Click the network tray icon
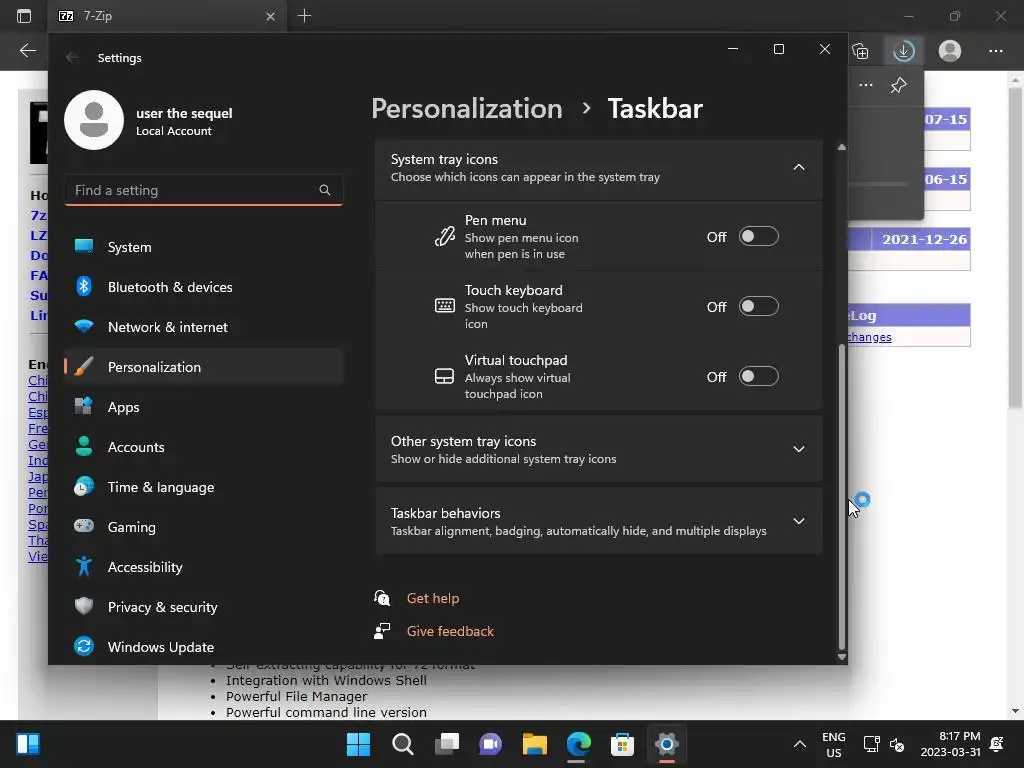This screenshot has width=1024, height=768. point(871,744)
